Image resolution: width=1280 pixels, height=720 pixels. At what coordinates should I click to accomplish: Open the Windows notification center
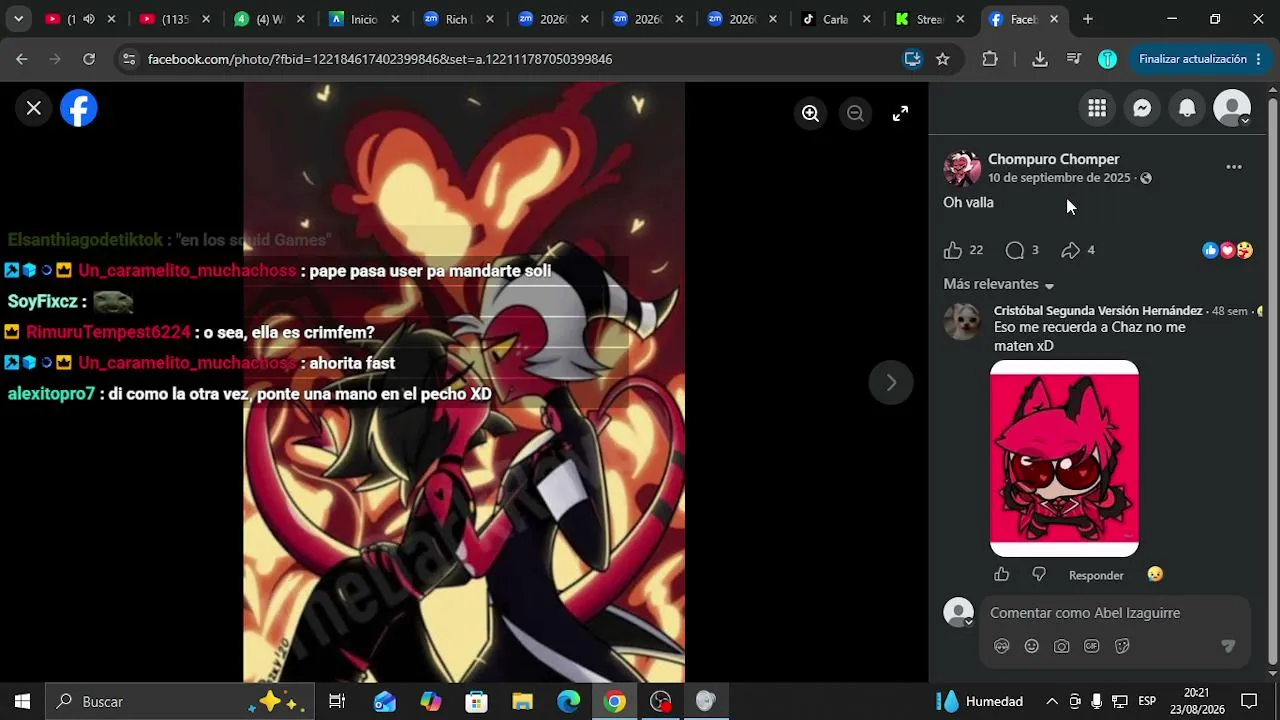[1249, 702]
